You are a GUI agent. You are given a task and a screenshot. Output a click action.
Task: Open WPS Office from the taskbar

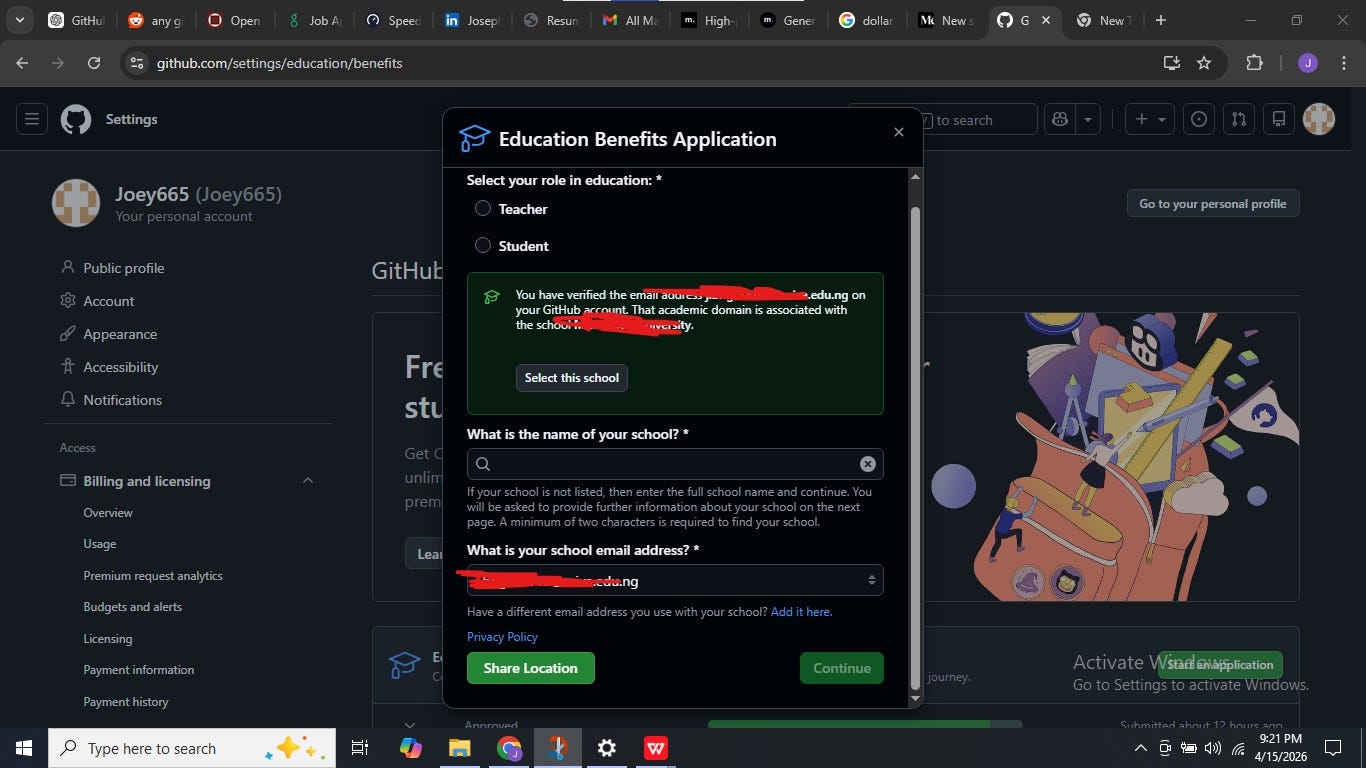[656, 748]
